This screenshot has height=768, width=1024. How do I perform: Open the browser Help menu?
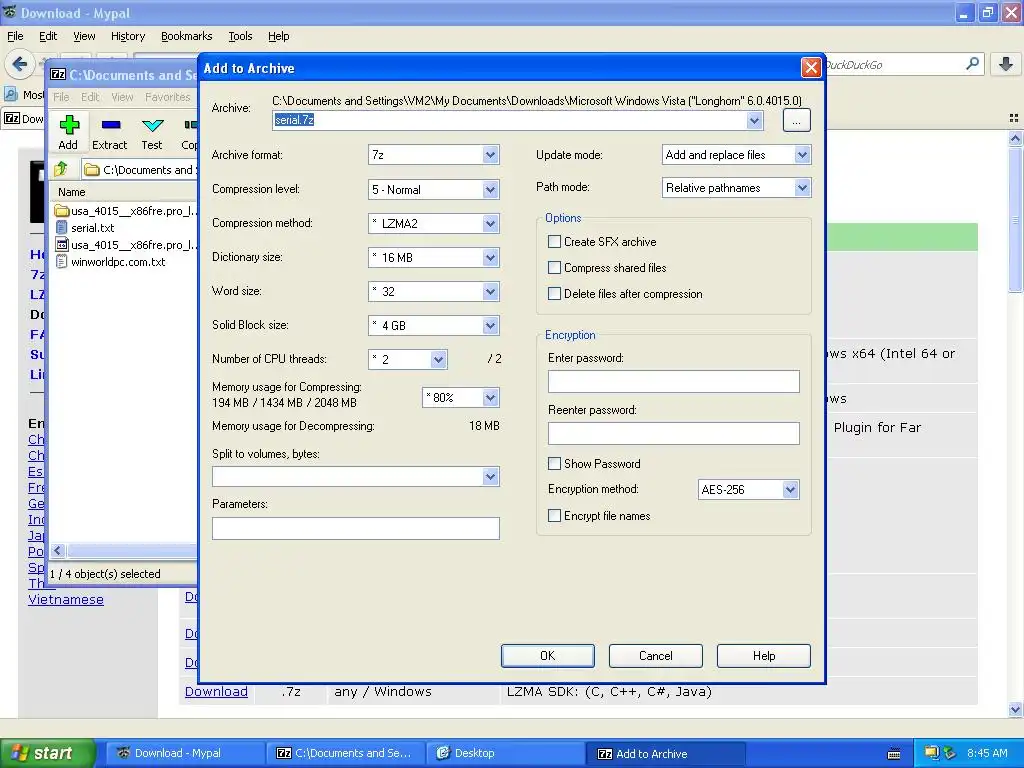click(x=278, y=36)
